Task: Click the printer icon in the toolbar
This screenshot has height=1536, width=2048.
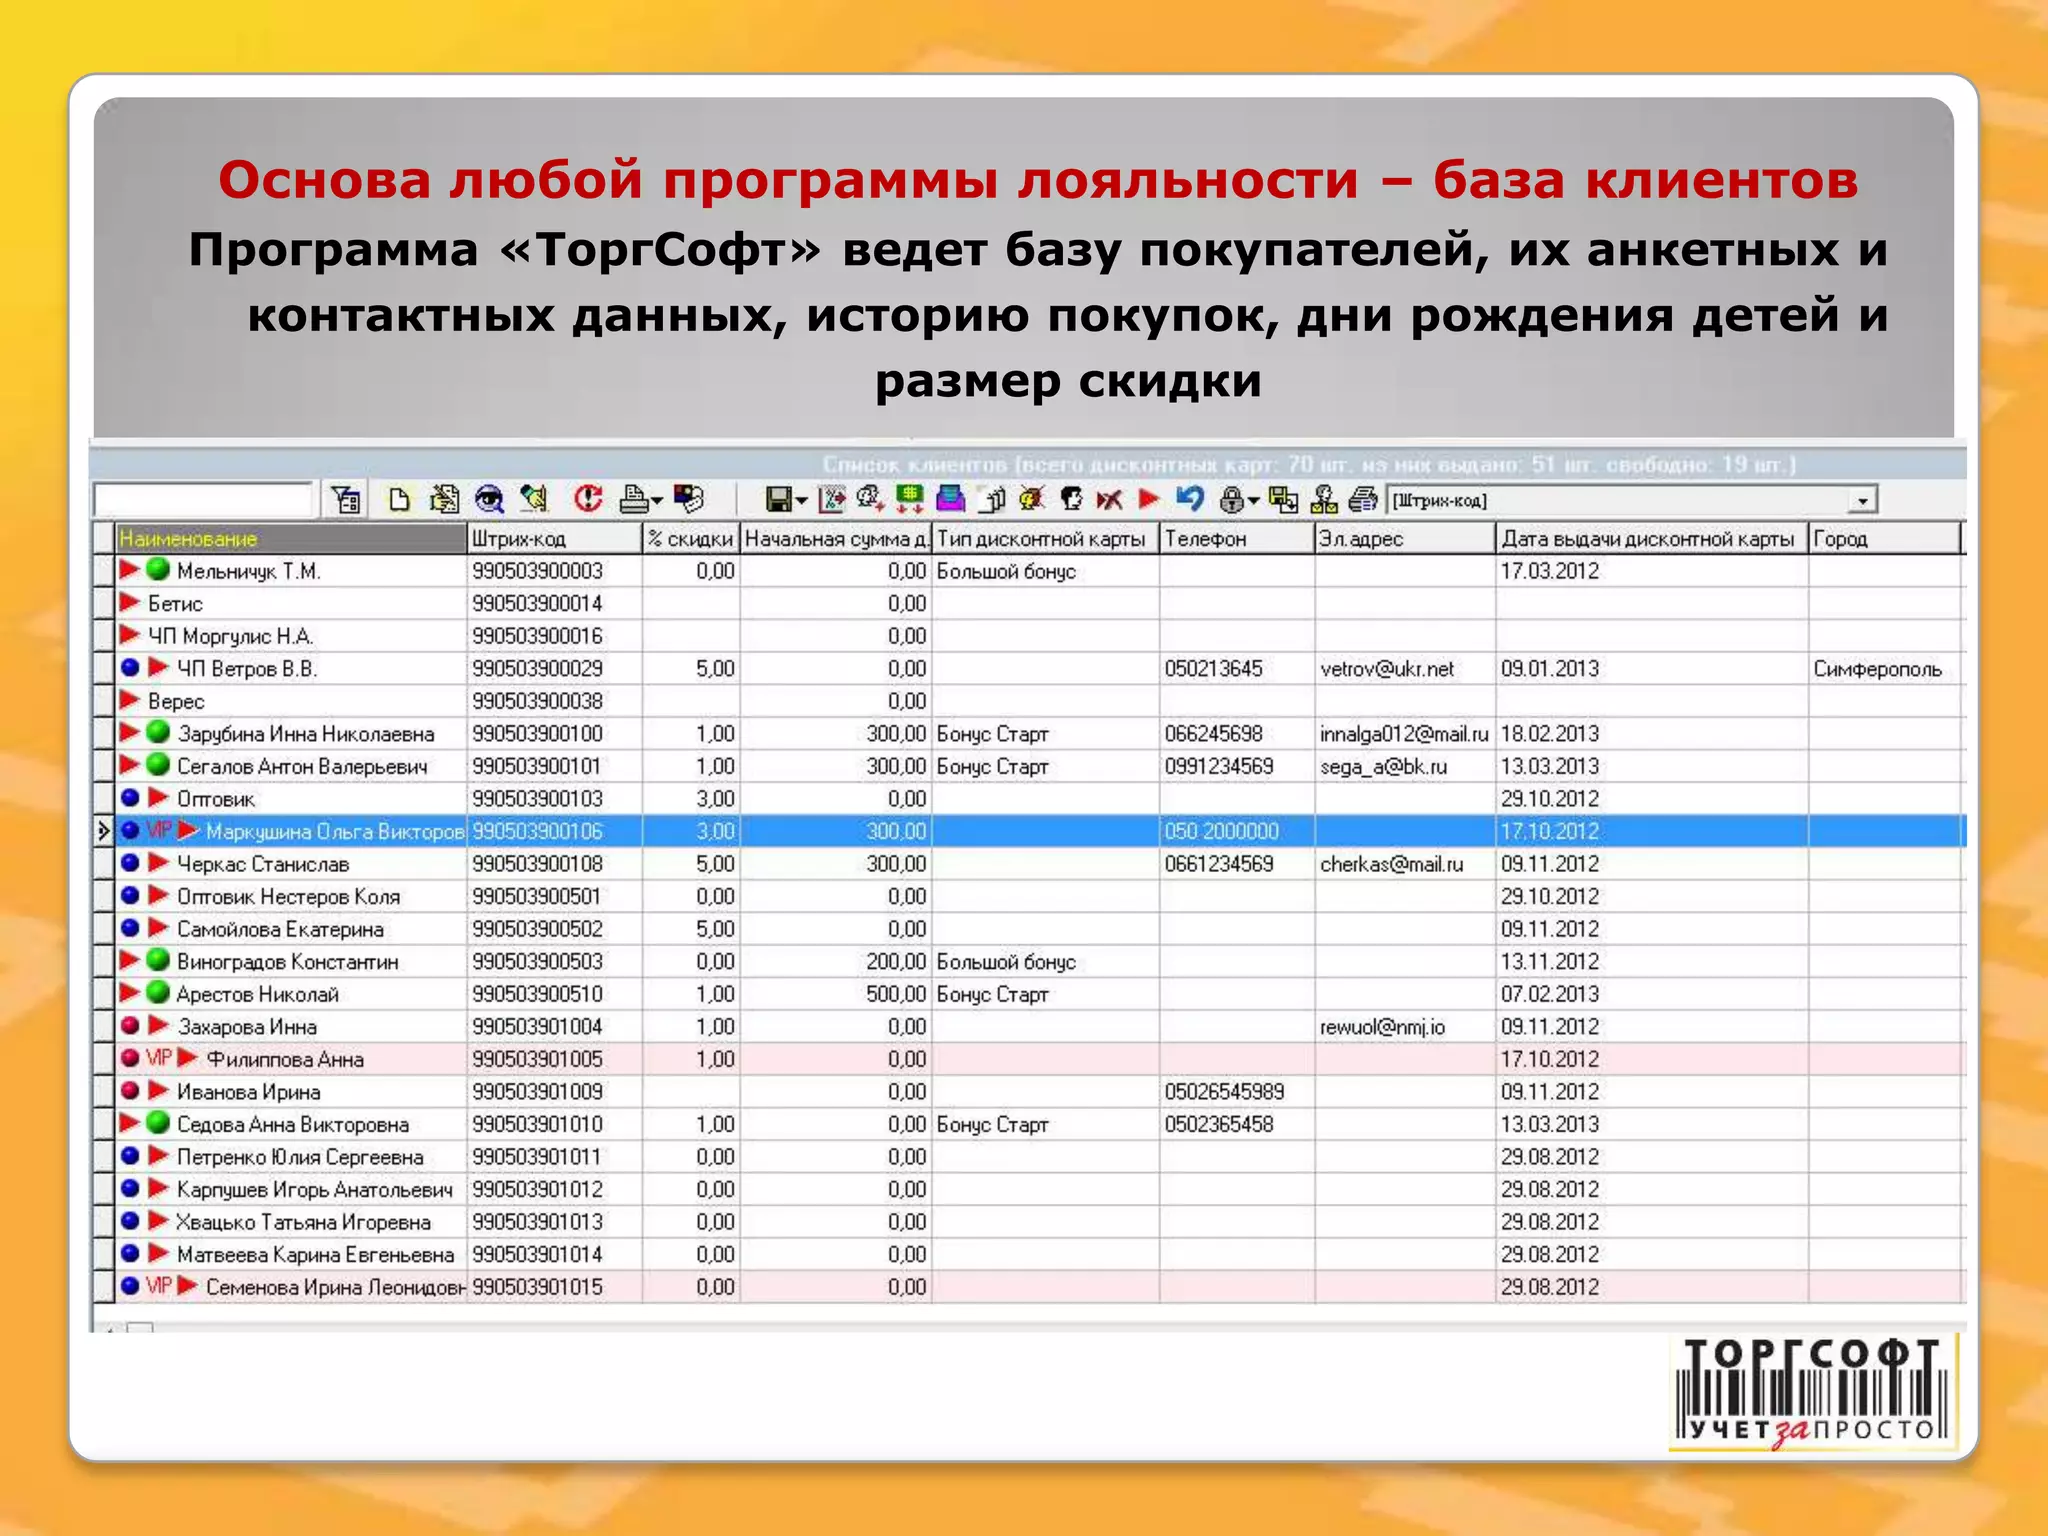Action: coord(634,499)
